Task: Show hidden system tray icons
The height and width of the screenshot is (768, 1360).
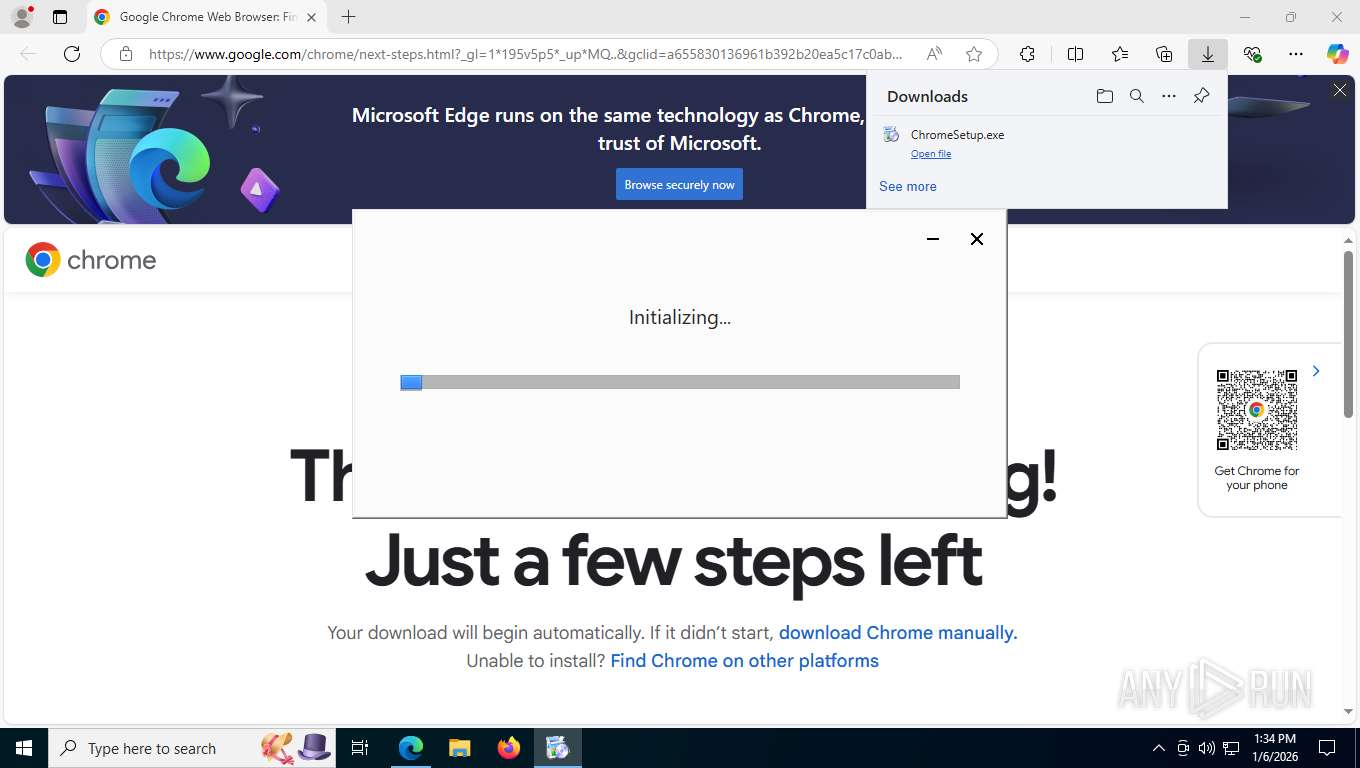Action: (1159, 748)
